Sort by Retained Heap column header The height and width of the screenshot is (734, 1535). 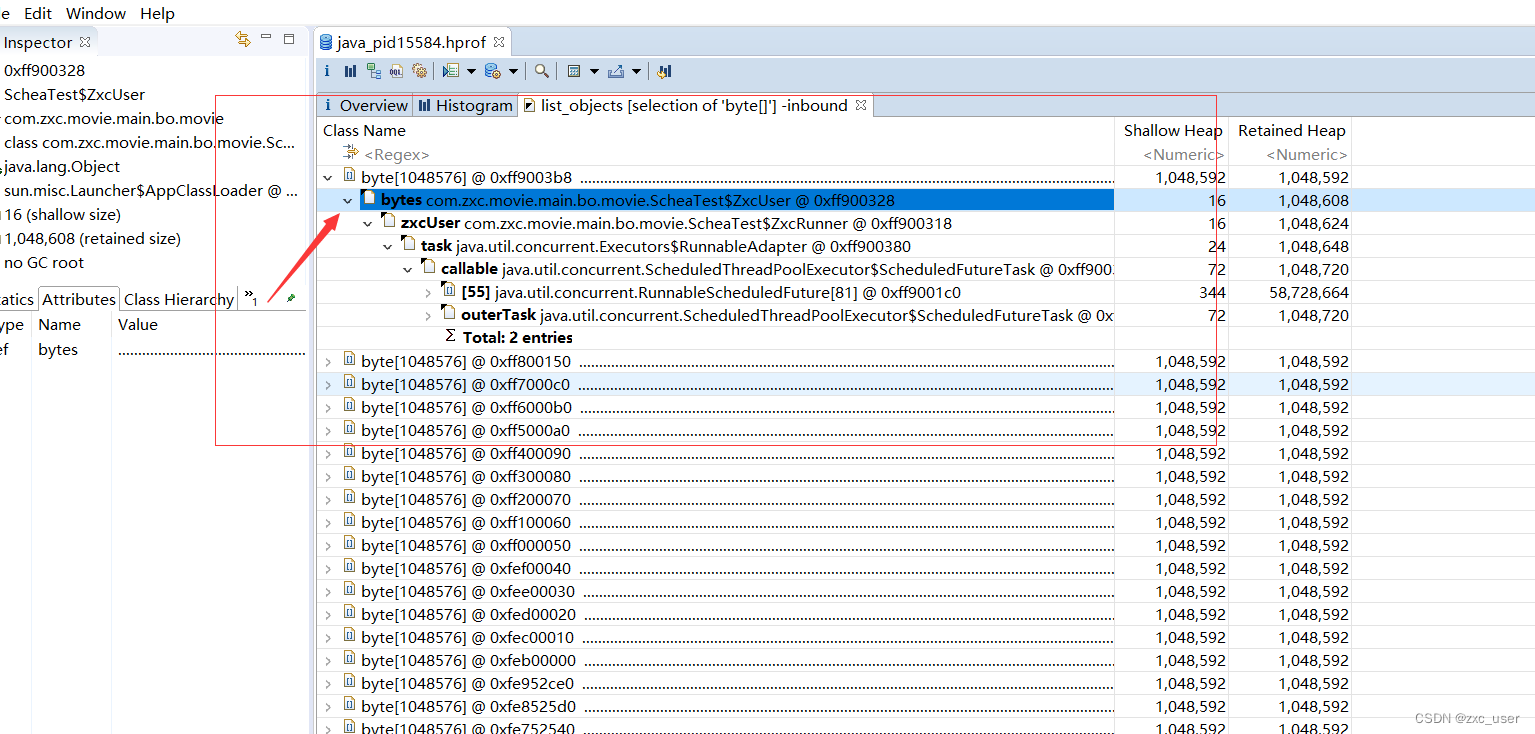click(1291, 131)
